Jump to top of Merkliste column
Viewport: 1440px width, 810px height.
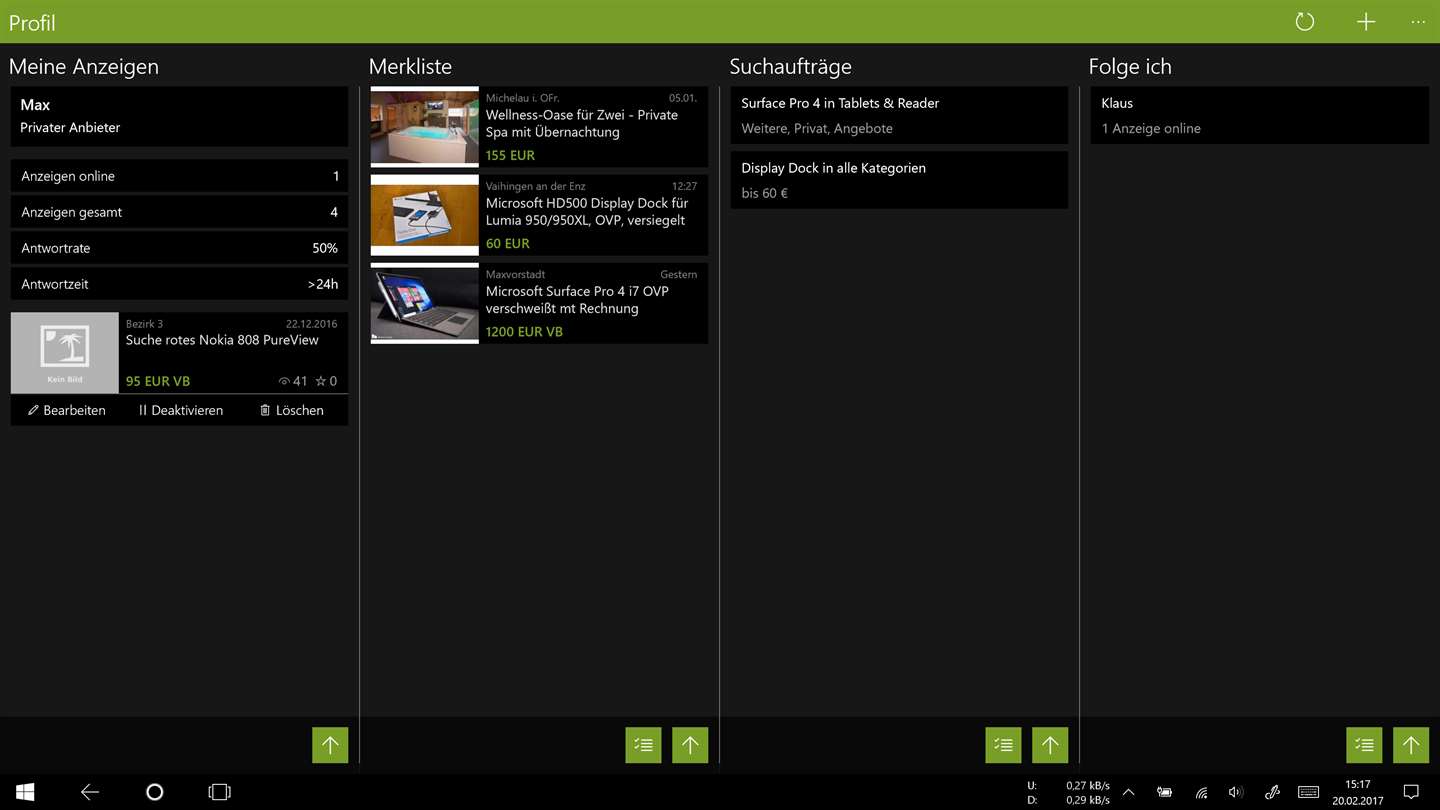coord(690,745)
